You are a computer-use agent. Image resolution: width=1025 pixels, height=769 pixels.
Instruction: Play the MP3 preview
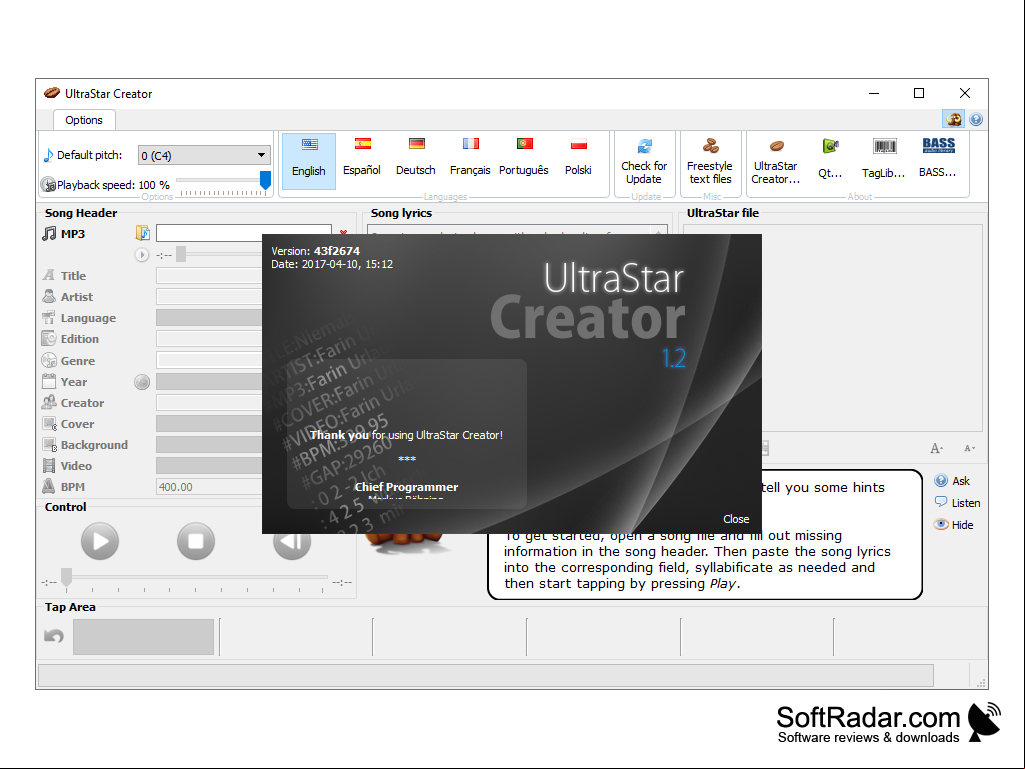point(142,255)
